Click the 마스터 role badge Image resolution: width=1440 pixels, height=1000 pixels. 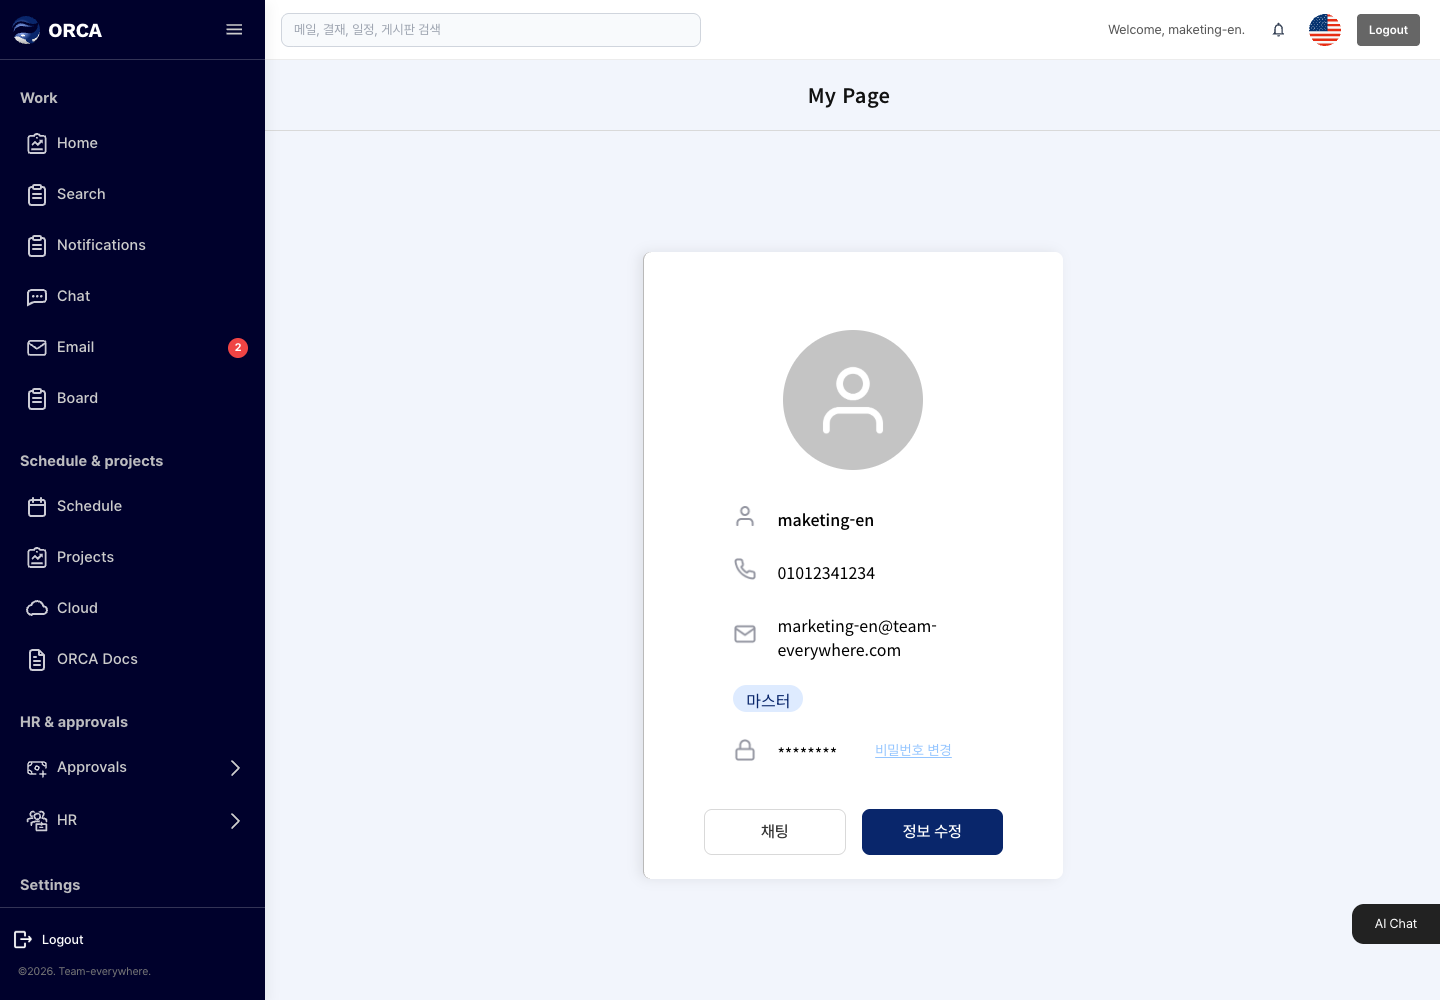pos(768,699)
